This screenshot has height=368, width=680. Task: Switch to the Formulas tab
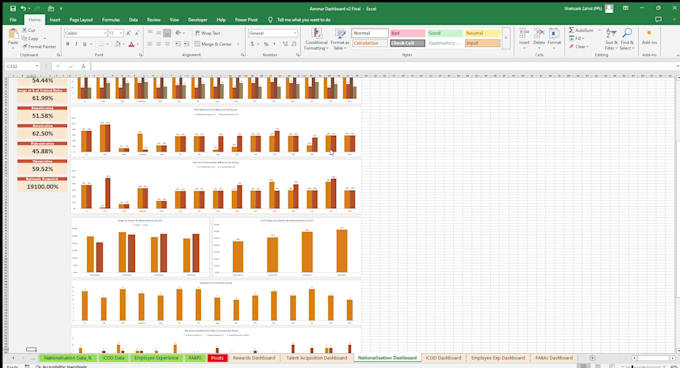click(x=111, y=20)
